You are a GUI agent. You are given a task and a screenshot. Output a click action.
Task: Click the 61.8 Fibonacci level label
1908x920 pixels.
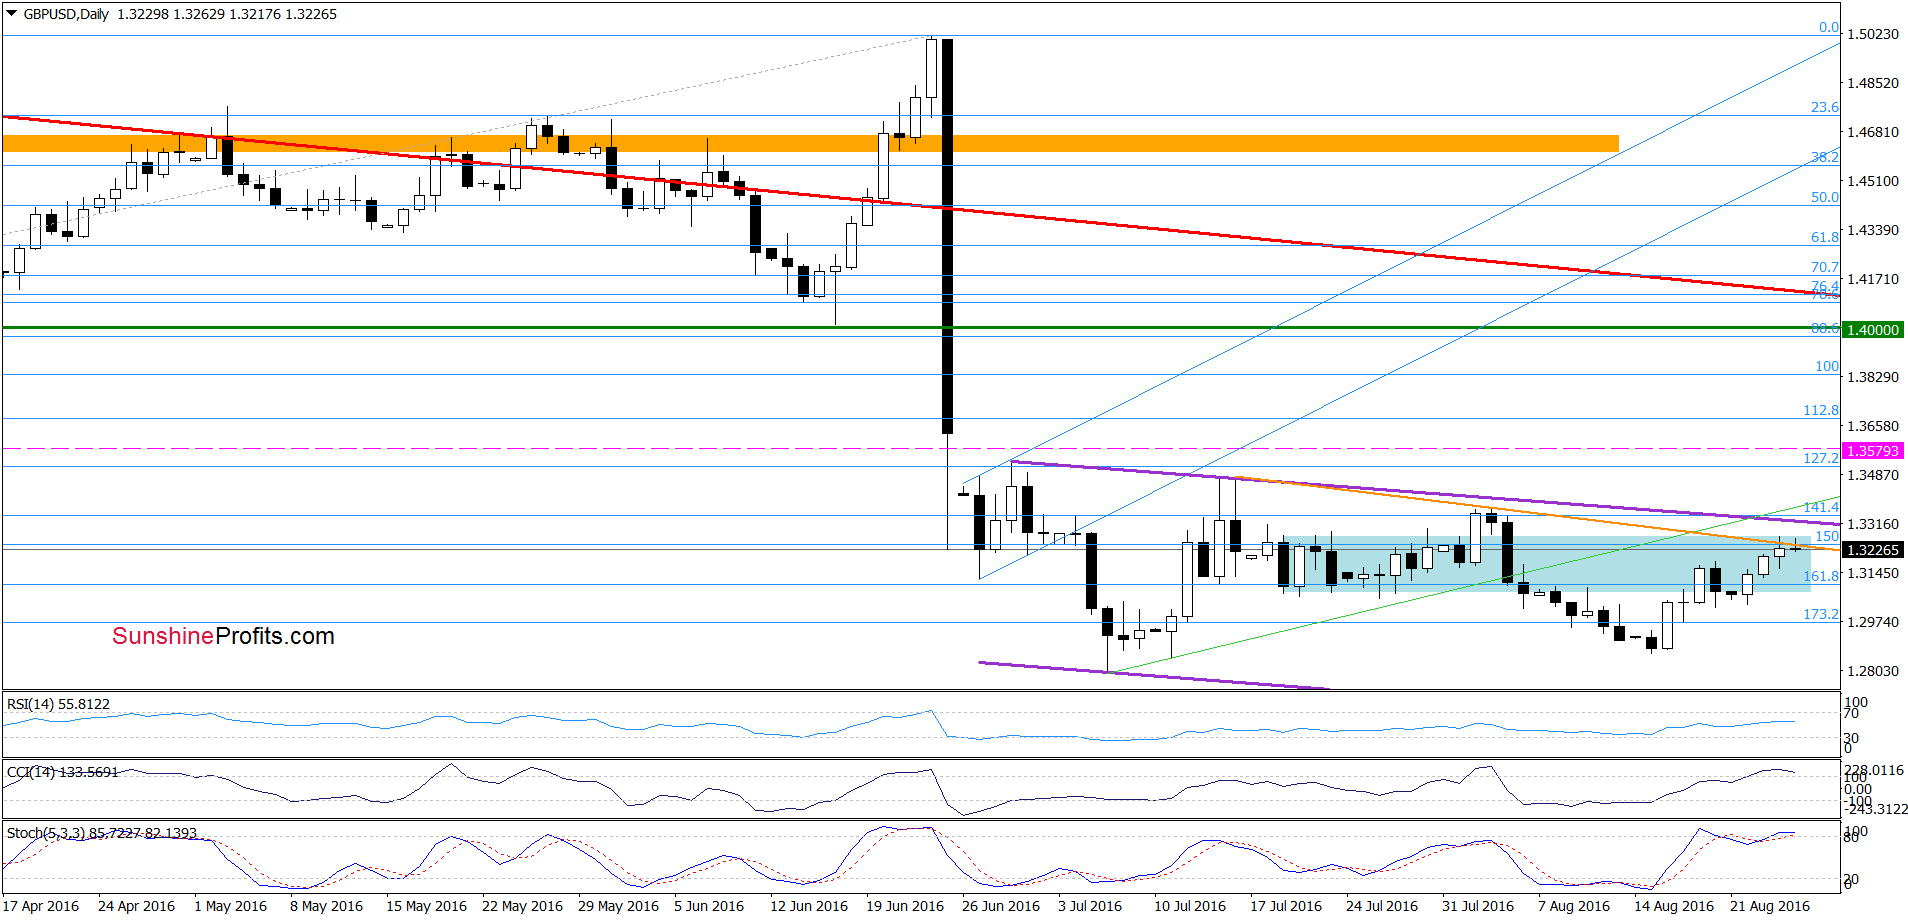1825,237
